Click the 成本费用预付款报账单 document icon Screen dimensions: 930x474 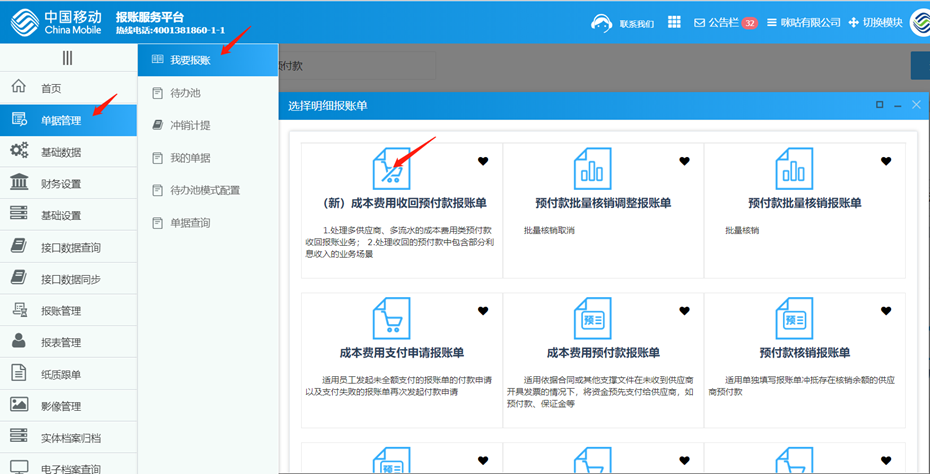[593, 318]
